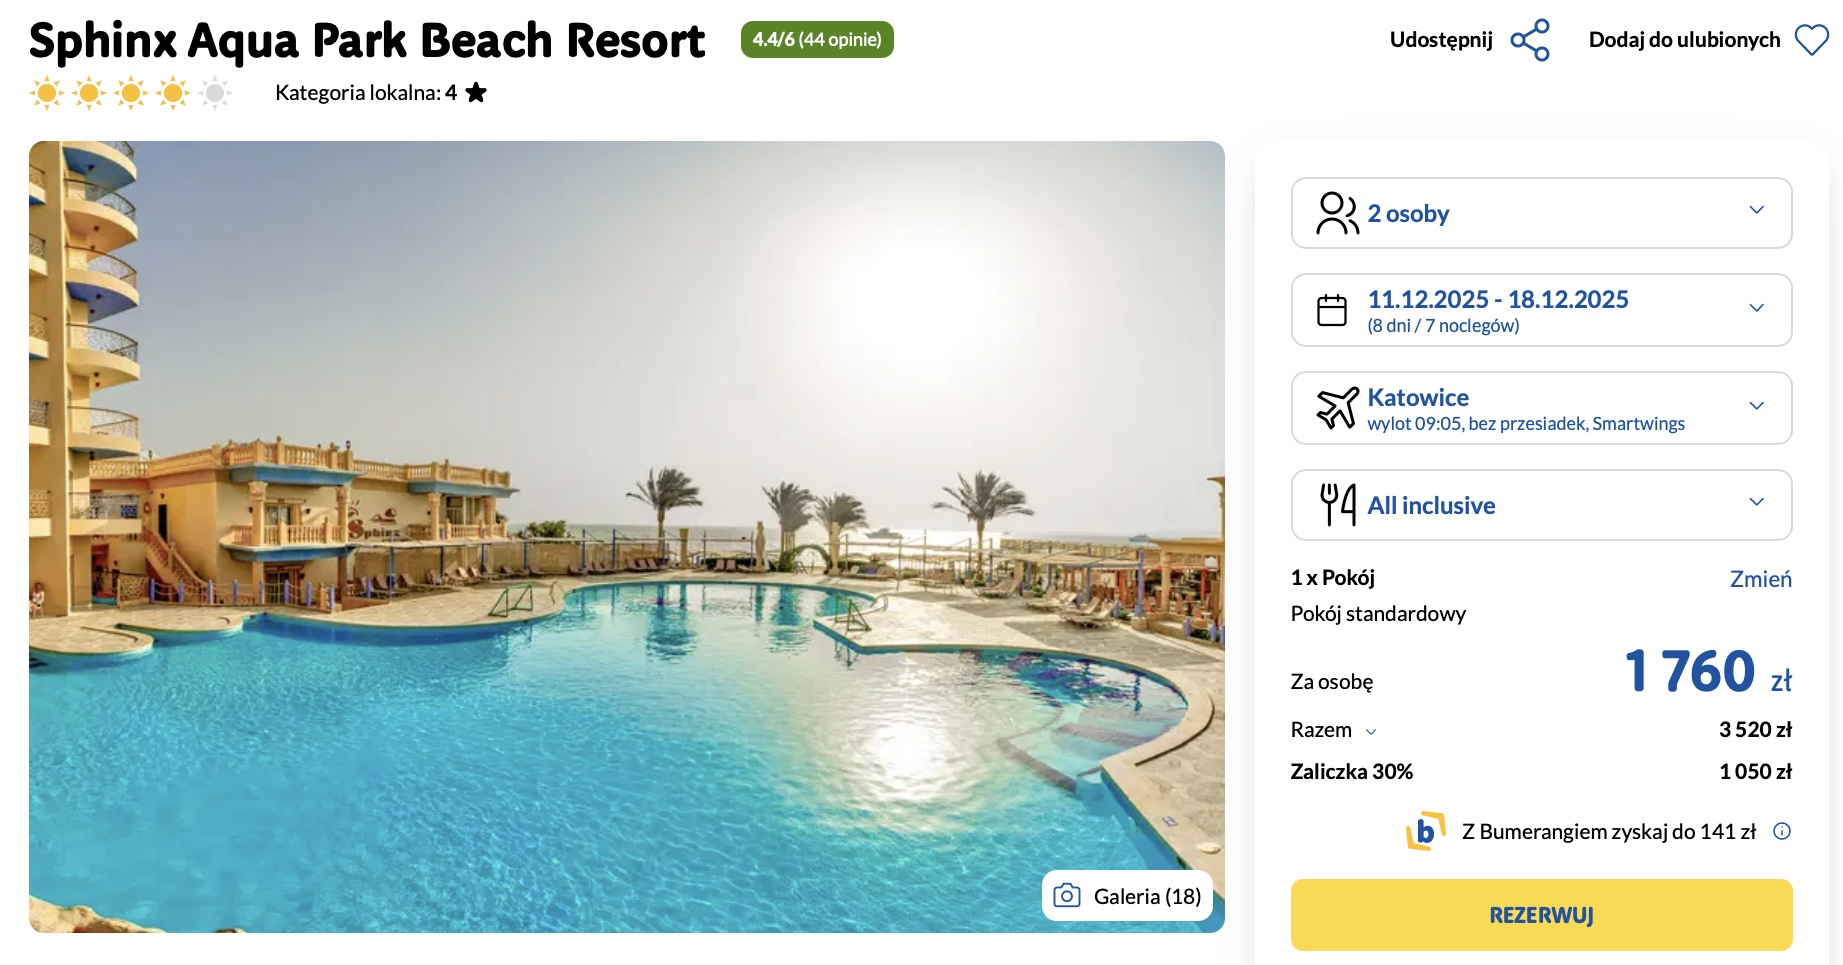Expand the Razem price breakdown
Viewport: 1843px width, 965px height.
click(1371, 732)
